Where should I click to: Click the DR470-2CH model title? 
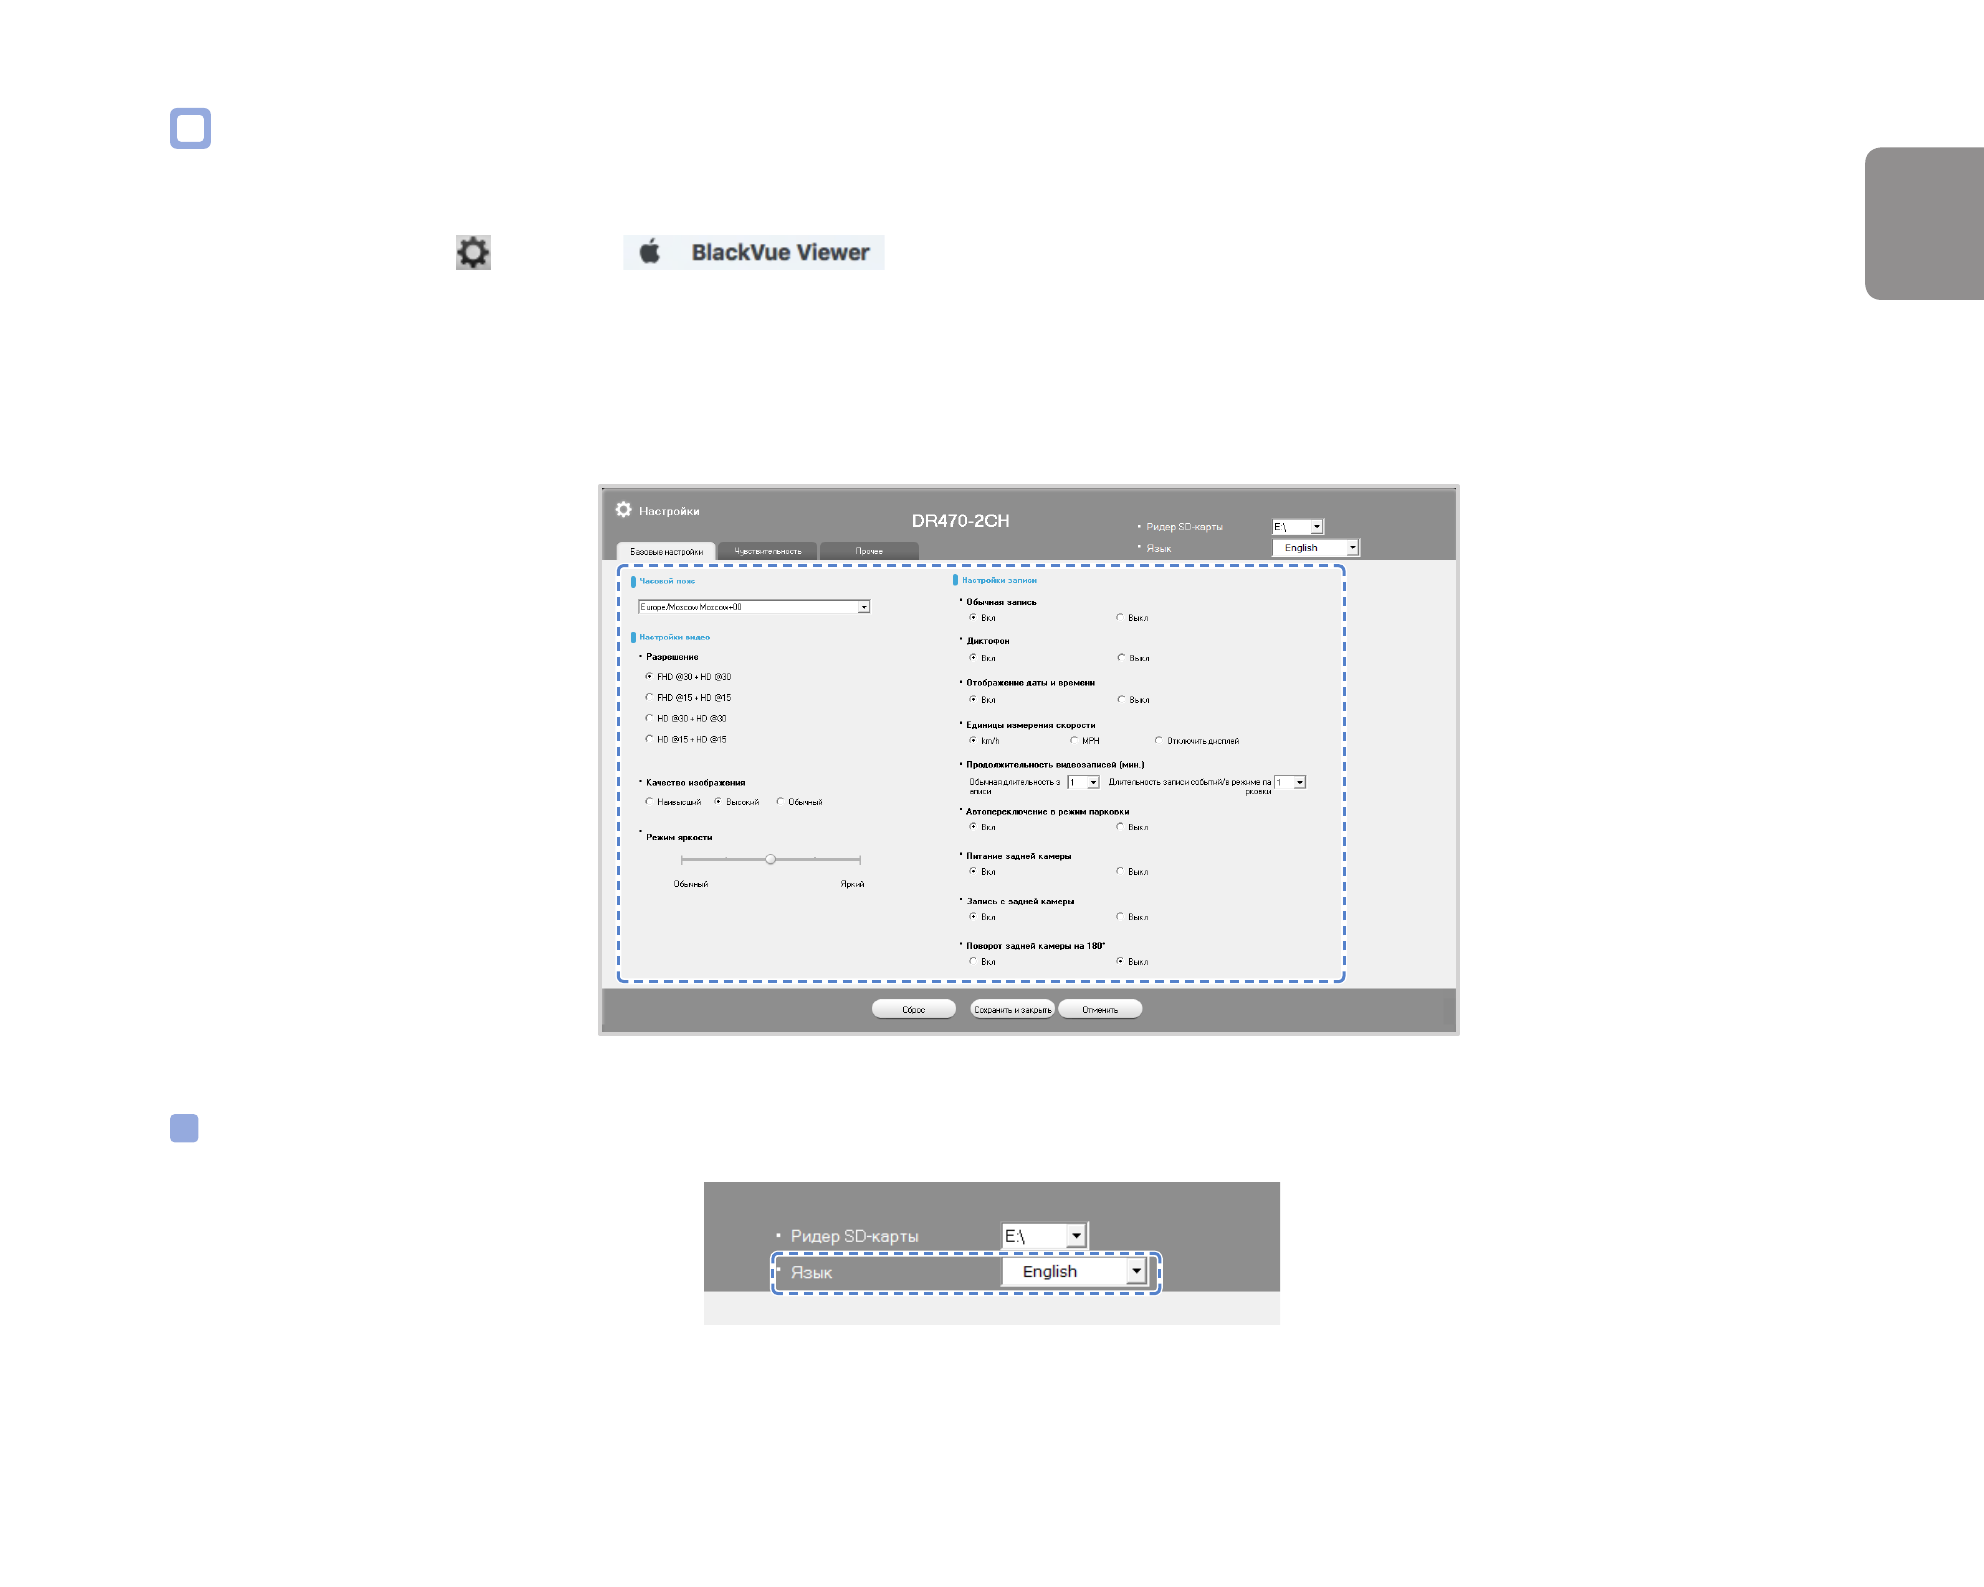(x=960, y=521)
